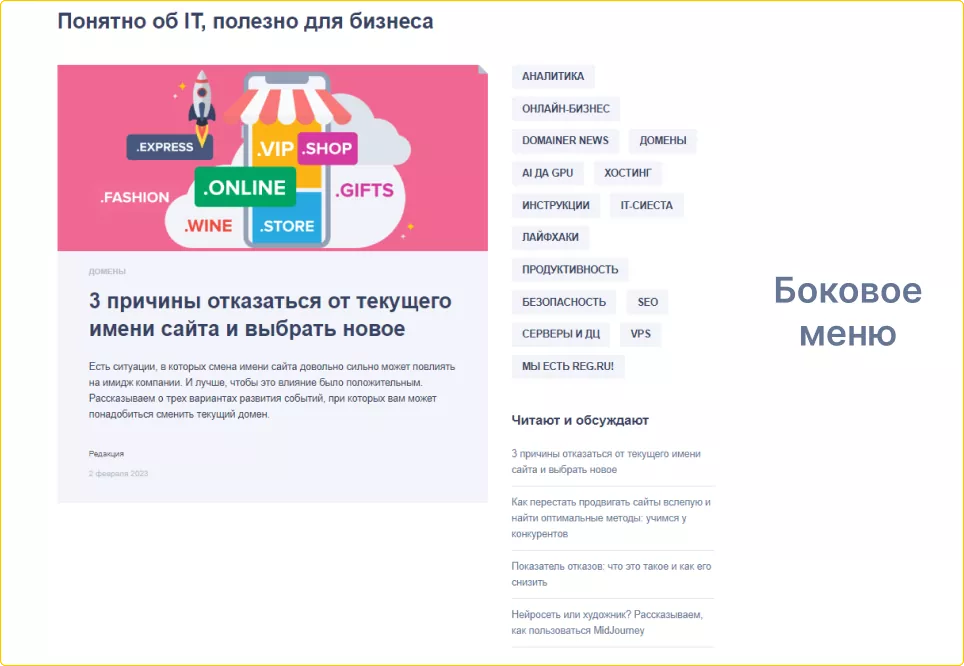Open the VPS tag page

[x=640, y=333]
